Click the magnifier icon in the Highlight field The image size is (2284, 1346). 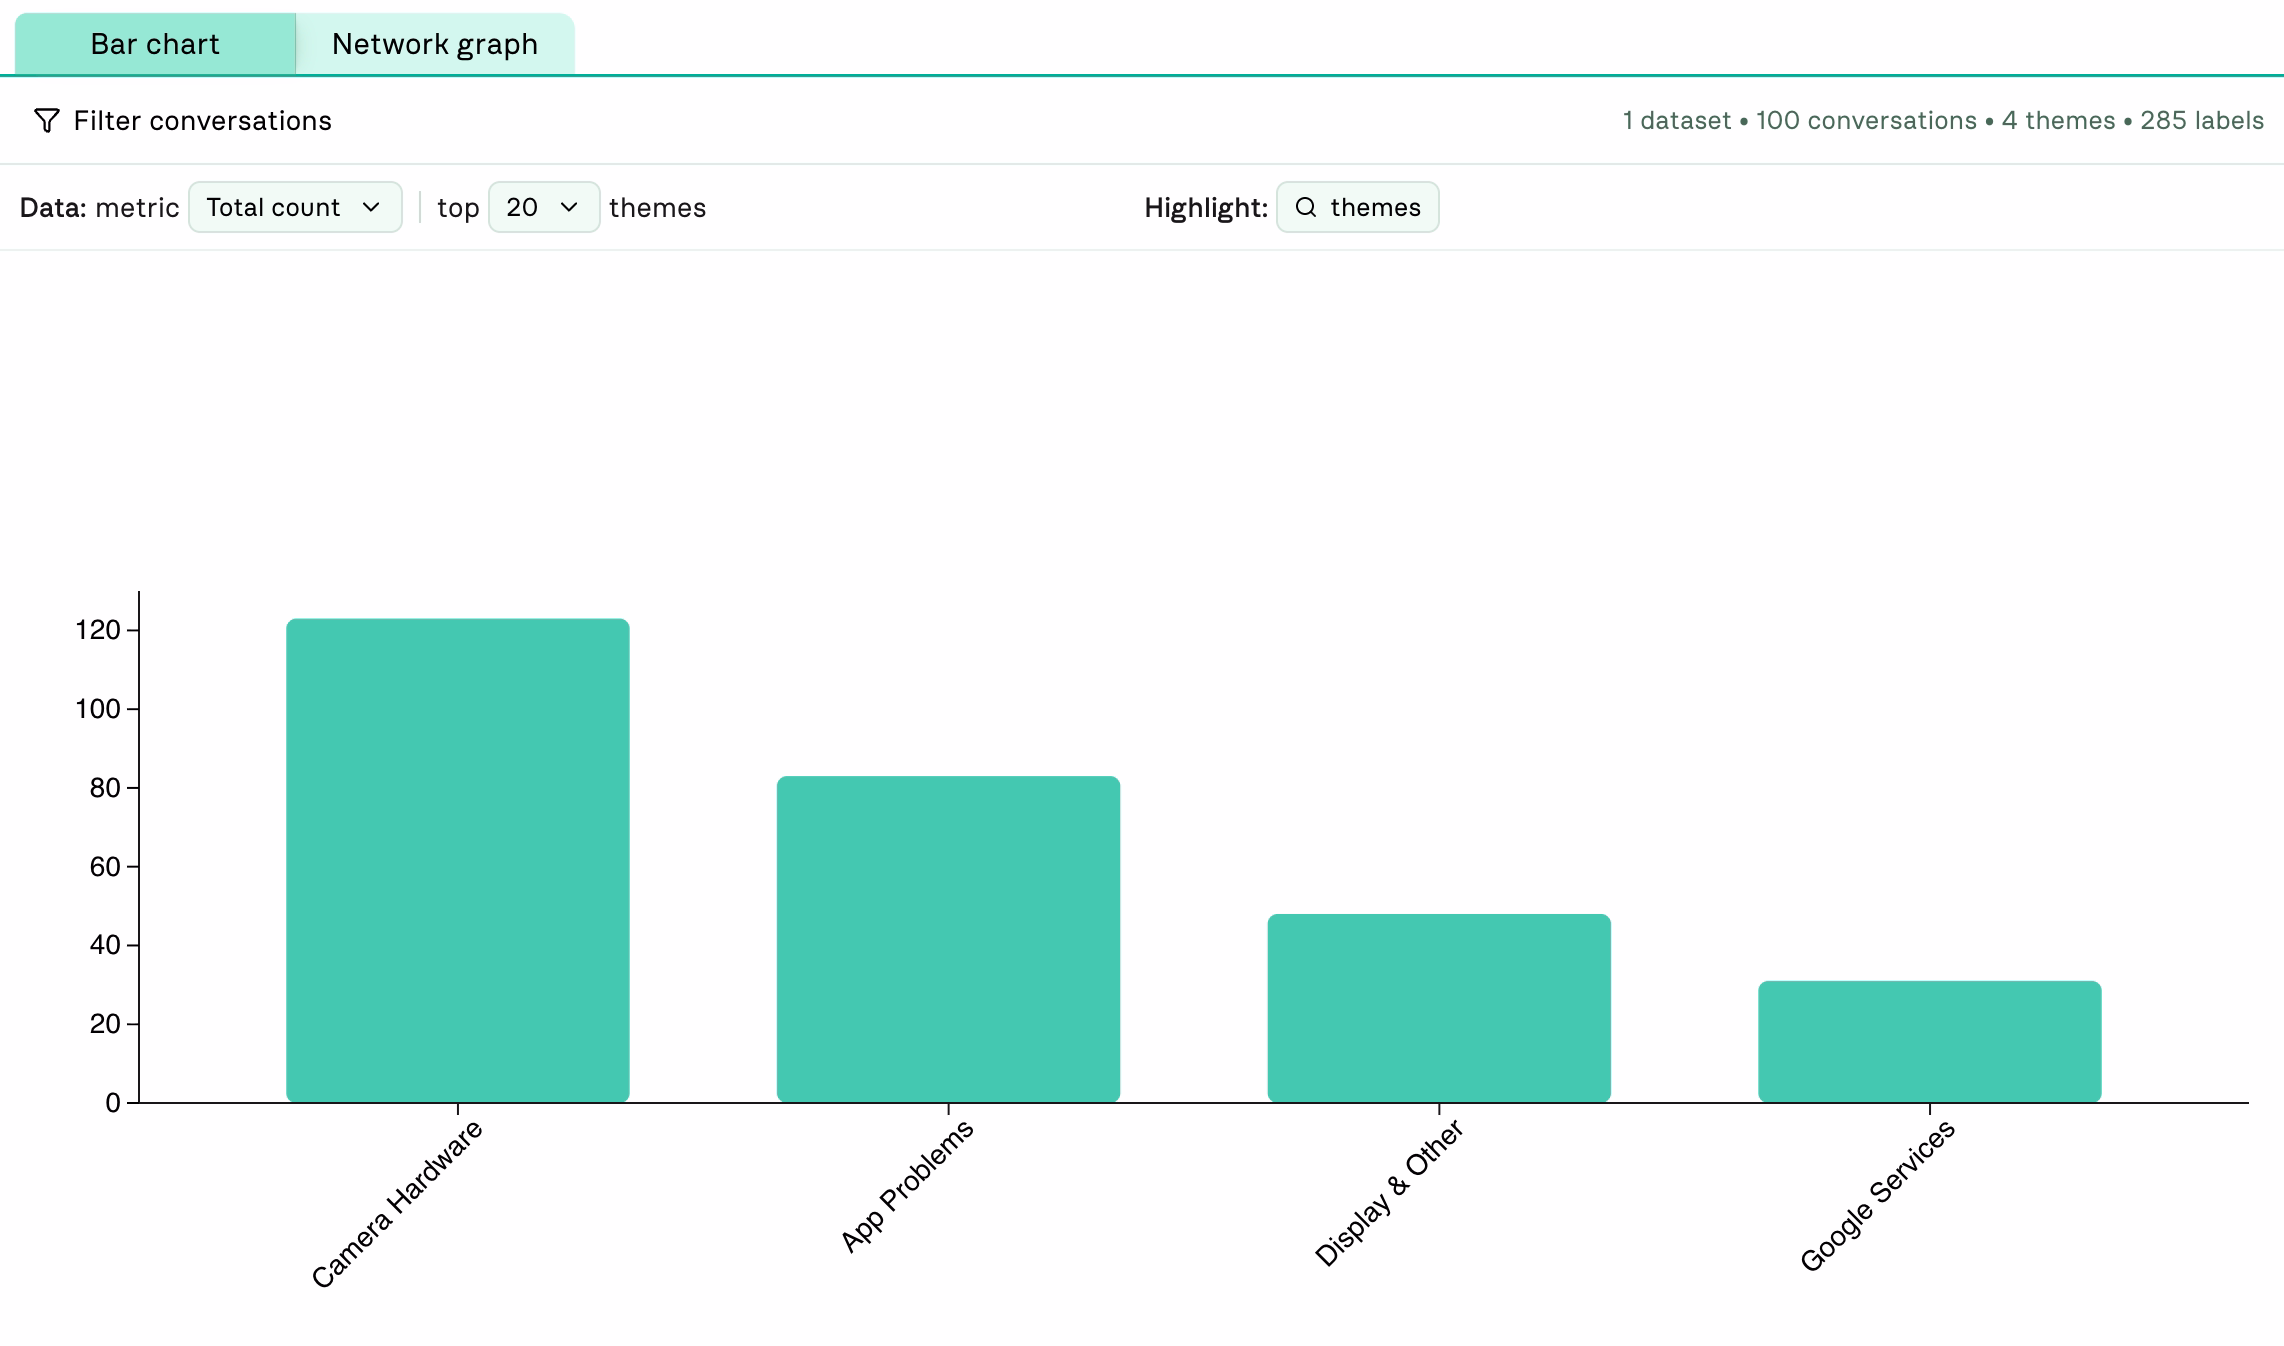(x=1305, y=207)
